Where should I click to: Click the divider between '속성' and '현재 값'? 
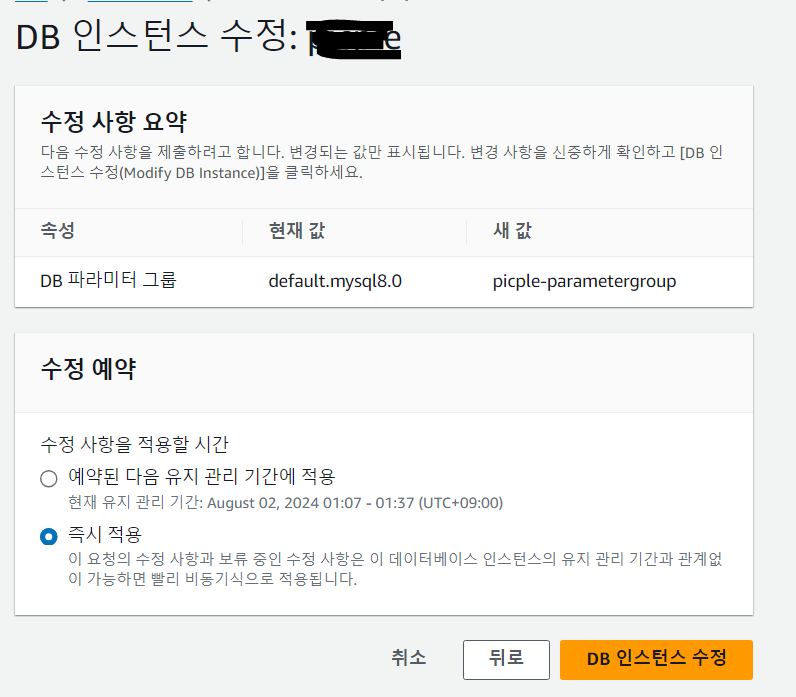pyautogui.click(x=243, y=232)
